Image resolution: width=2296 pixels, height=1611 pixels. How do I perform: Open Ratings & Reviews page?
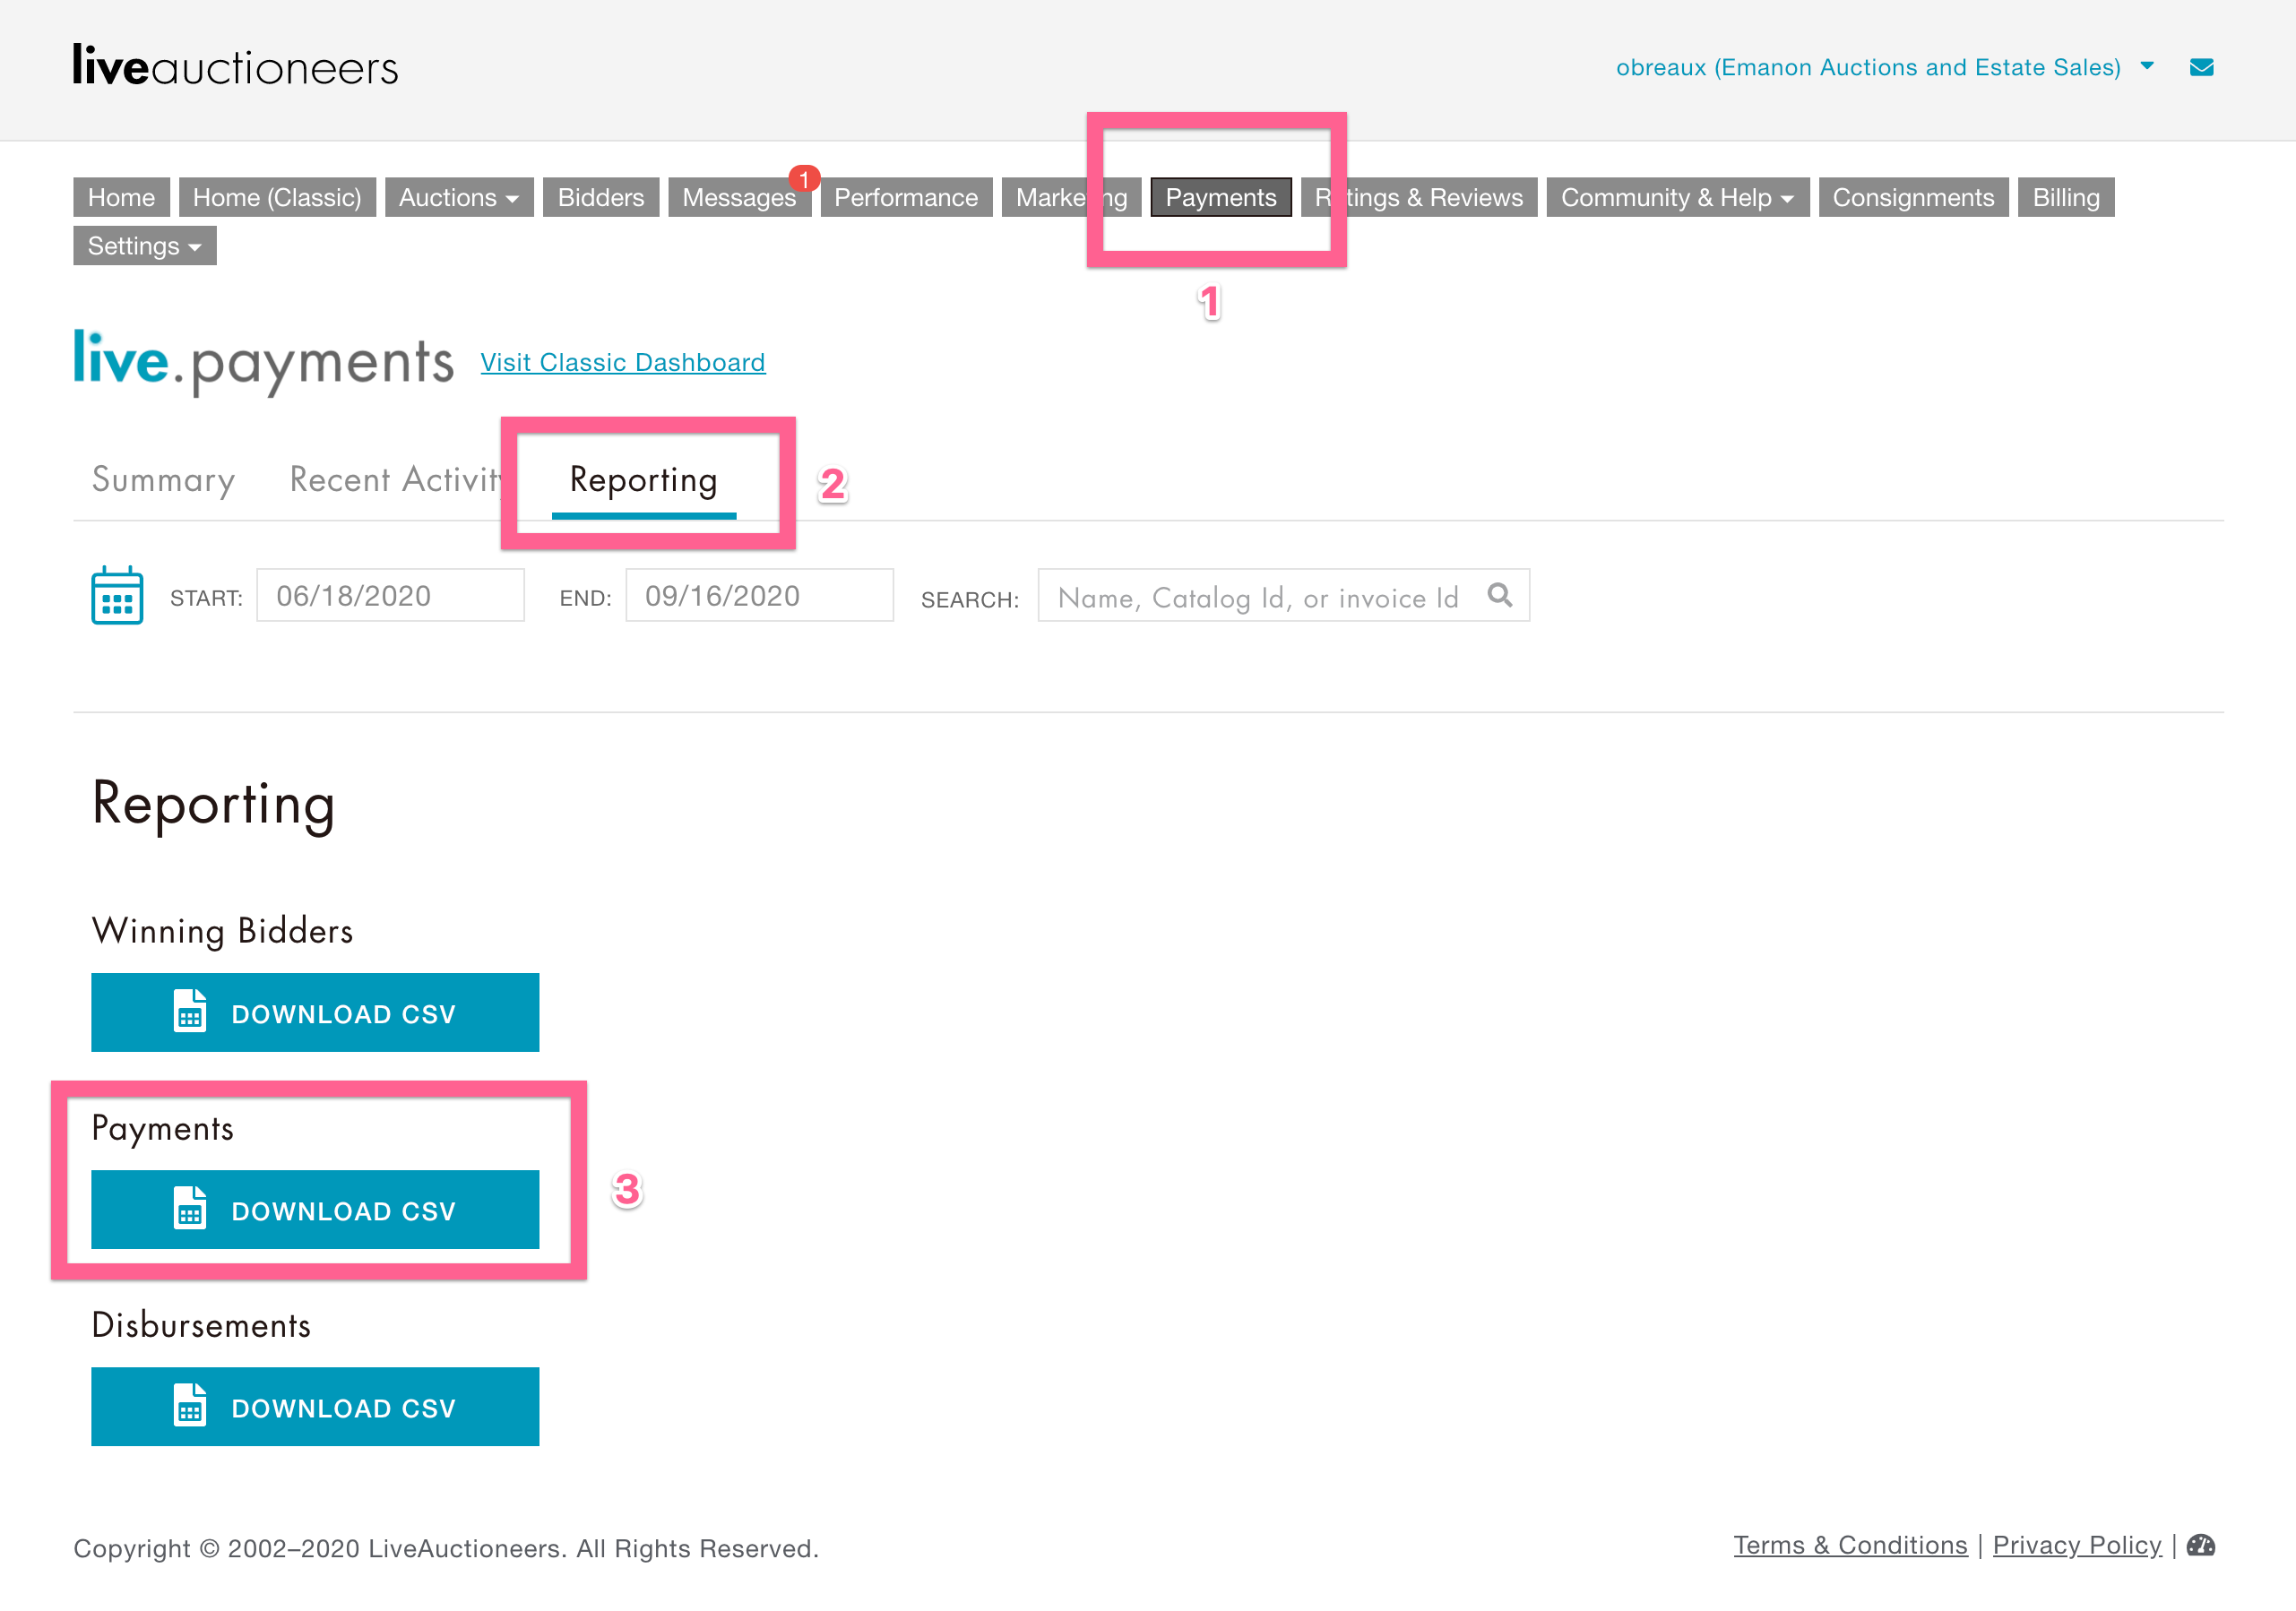coord(1419,197)
